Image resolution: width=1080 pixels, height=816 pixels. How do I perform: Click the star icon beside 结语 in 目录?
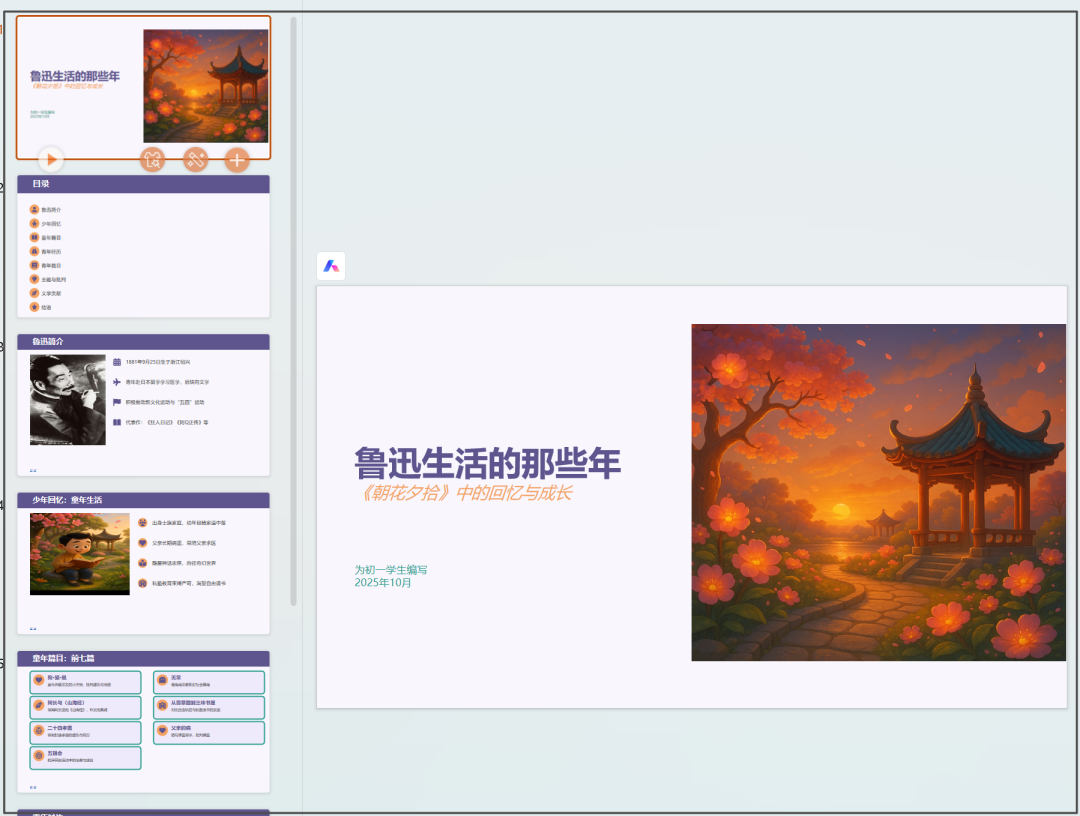pos(33,307)
